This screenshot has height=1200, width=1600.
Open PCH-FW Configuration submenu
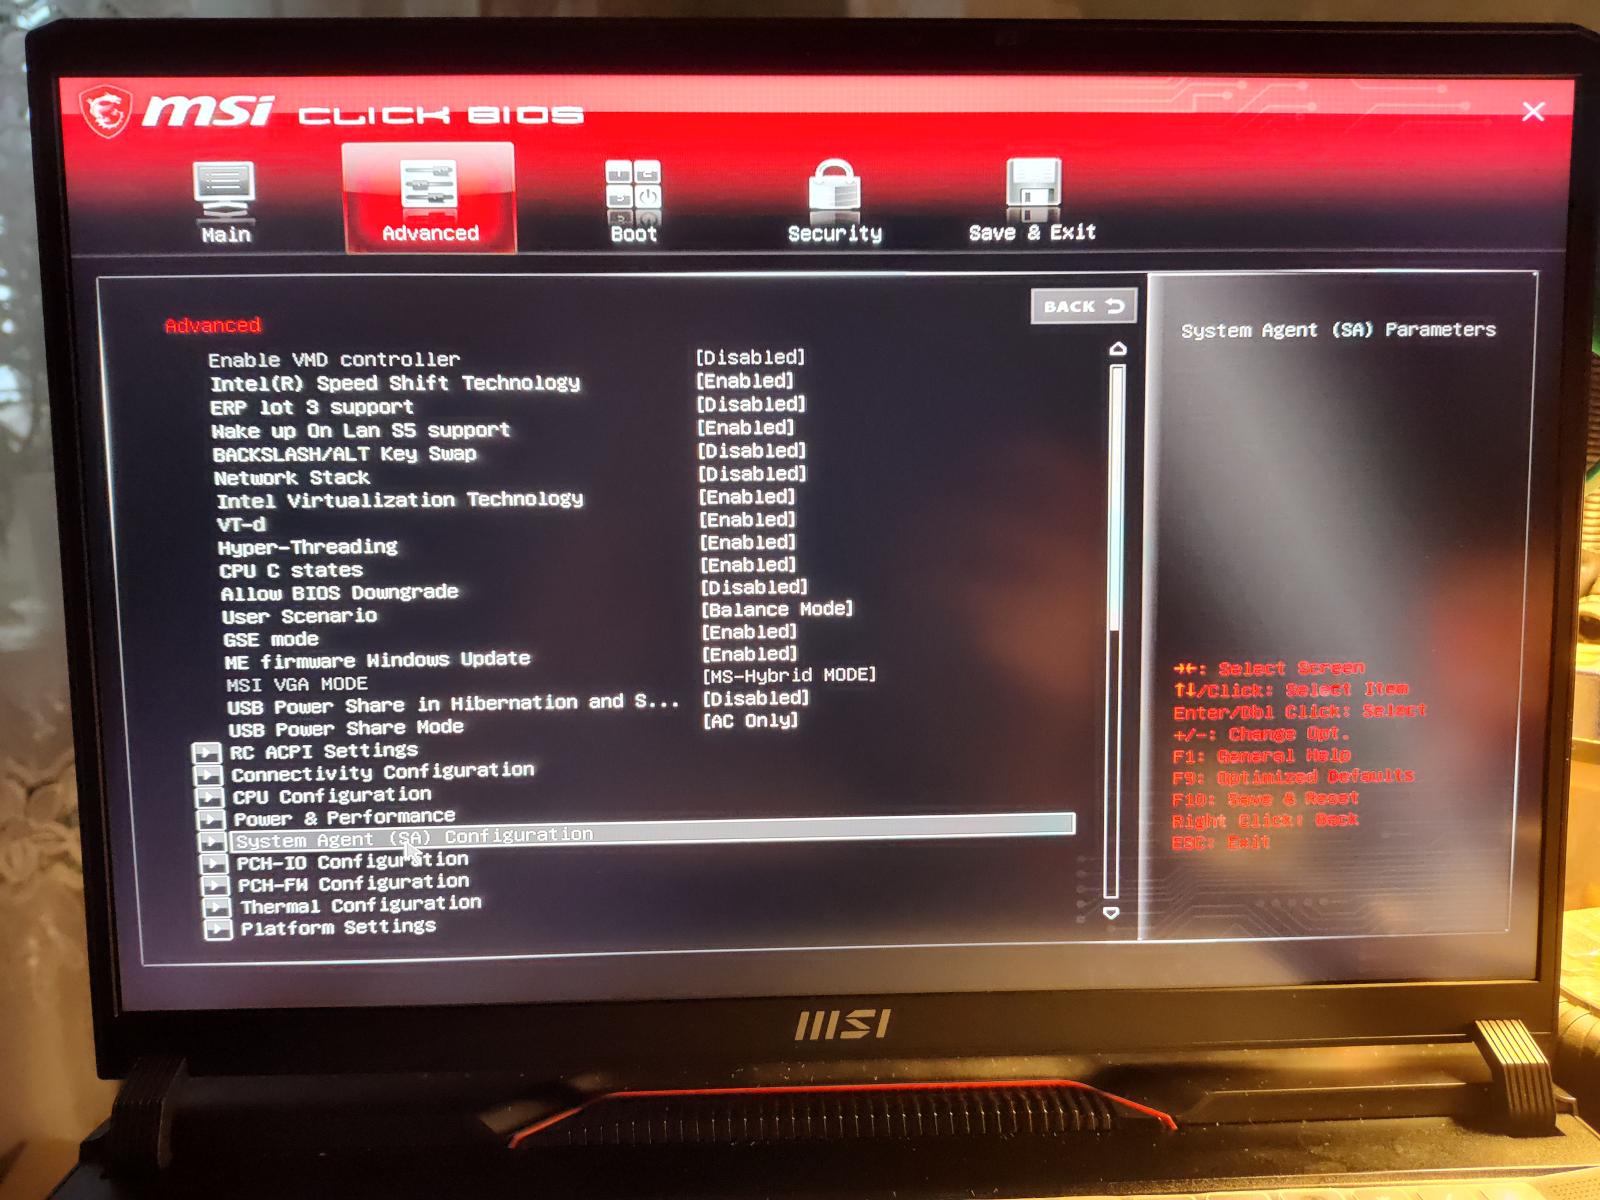point(353,883)
